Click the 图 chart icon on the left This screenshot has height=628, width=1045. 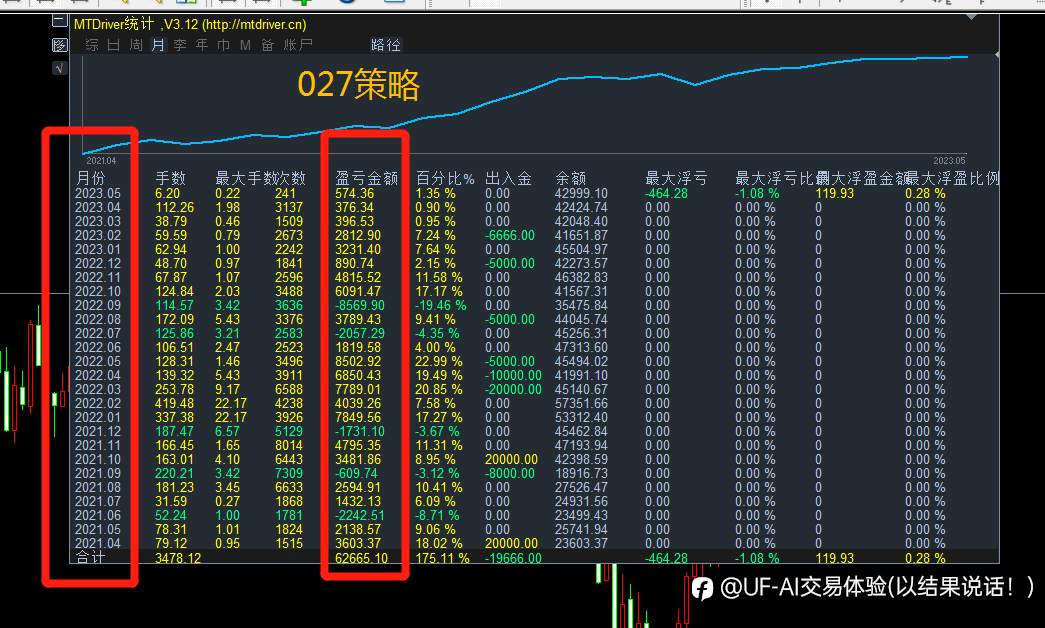click(x=59, y=45)
